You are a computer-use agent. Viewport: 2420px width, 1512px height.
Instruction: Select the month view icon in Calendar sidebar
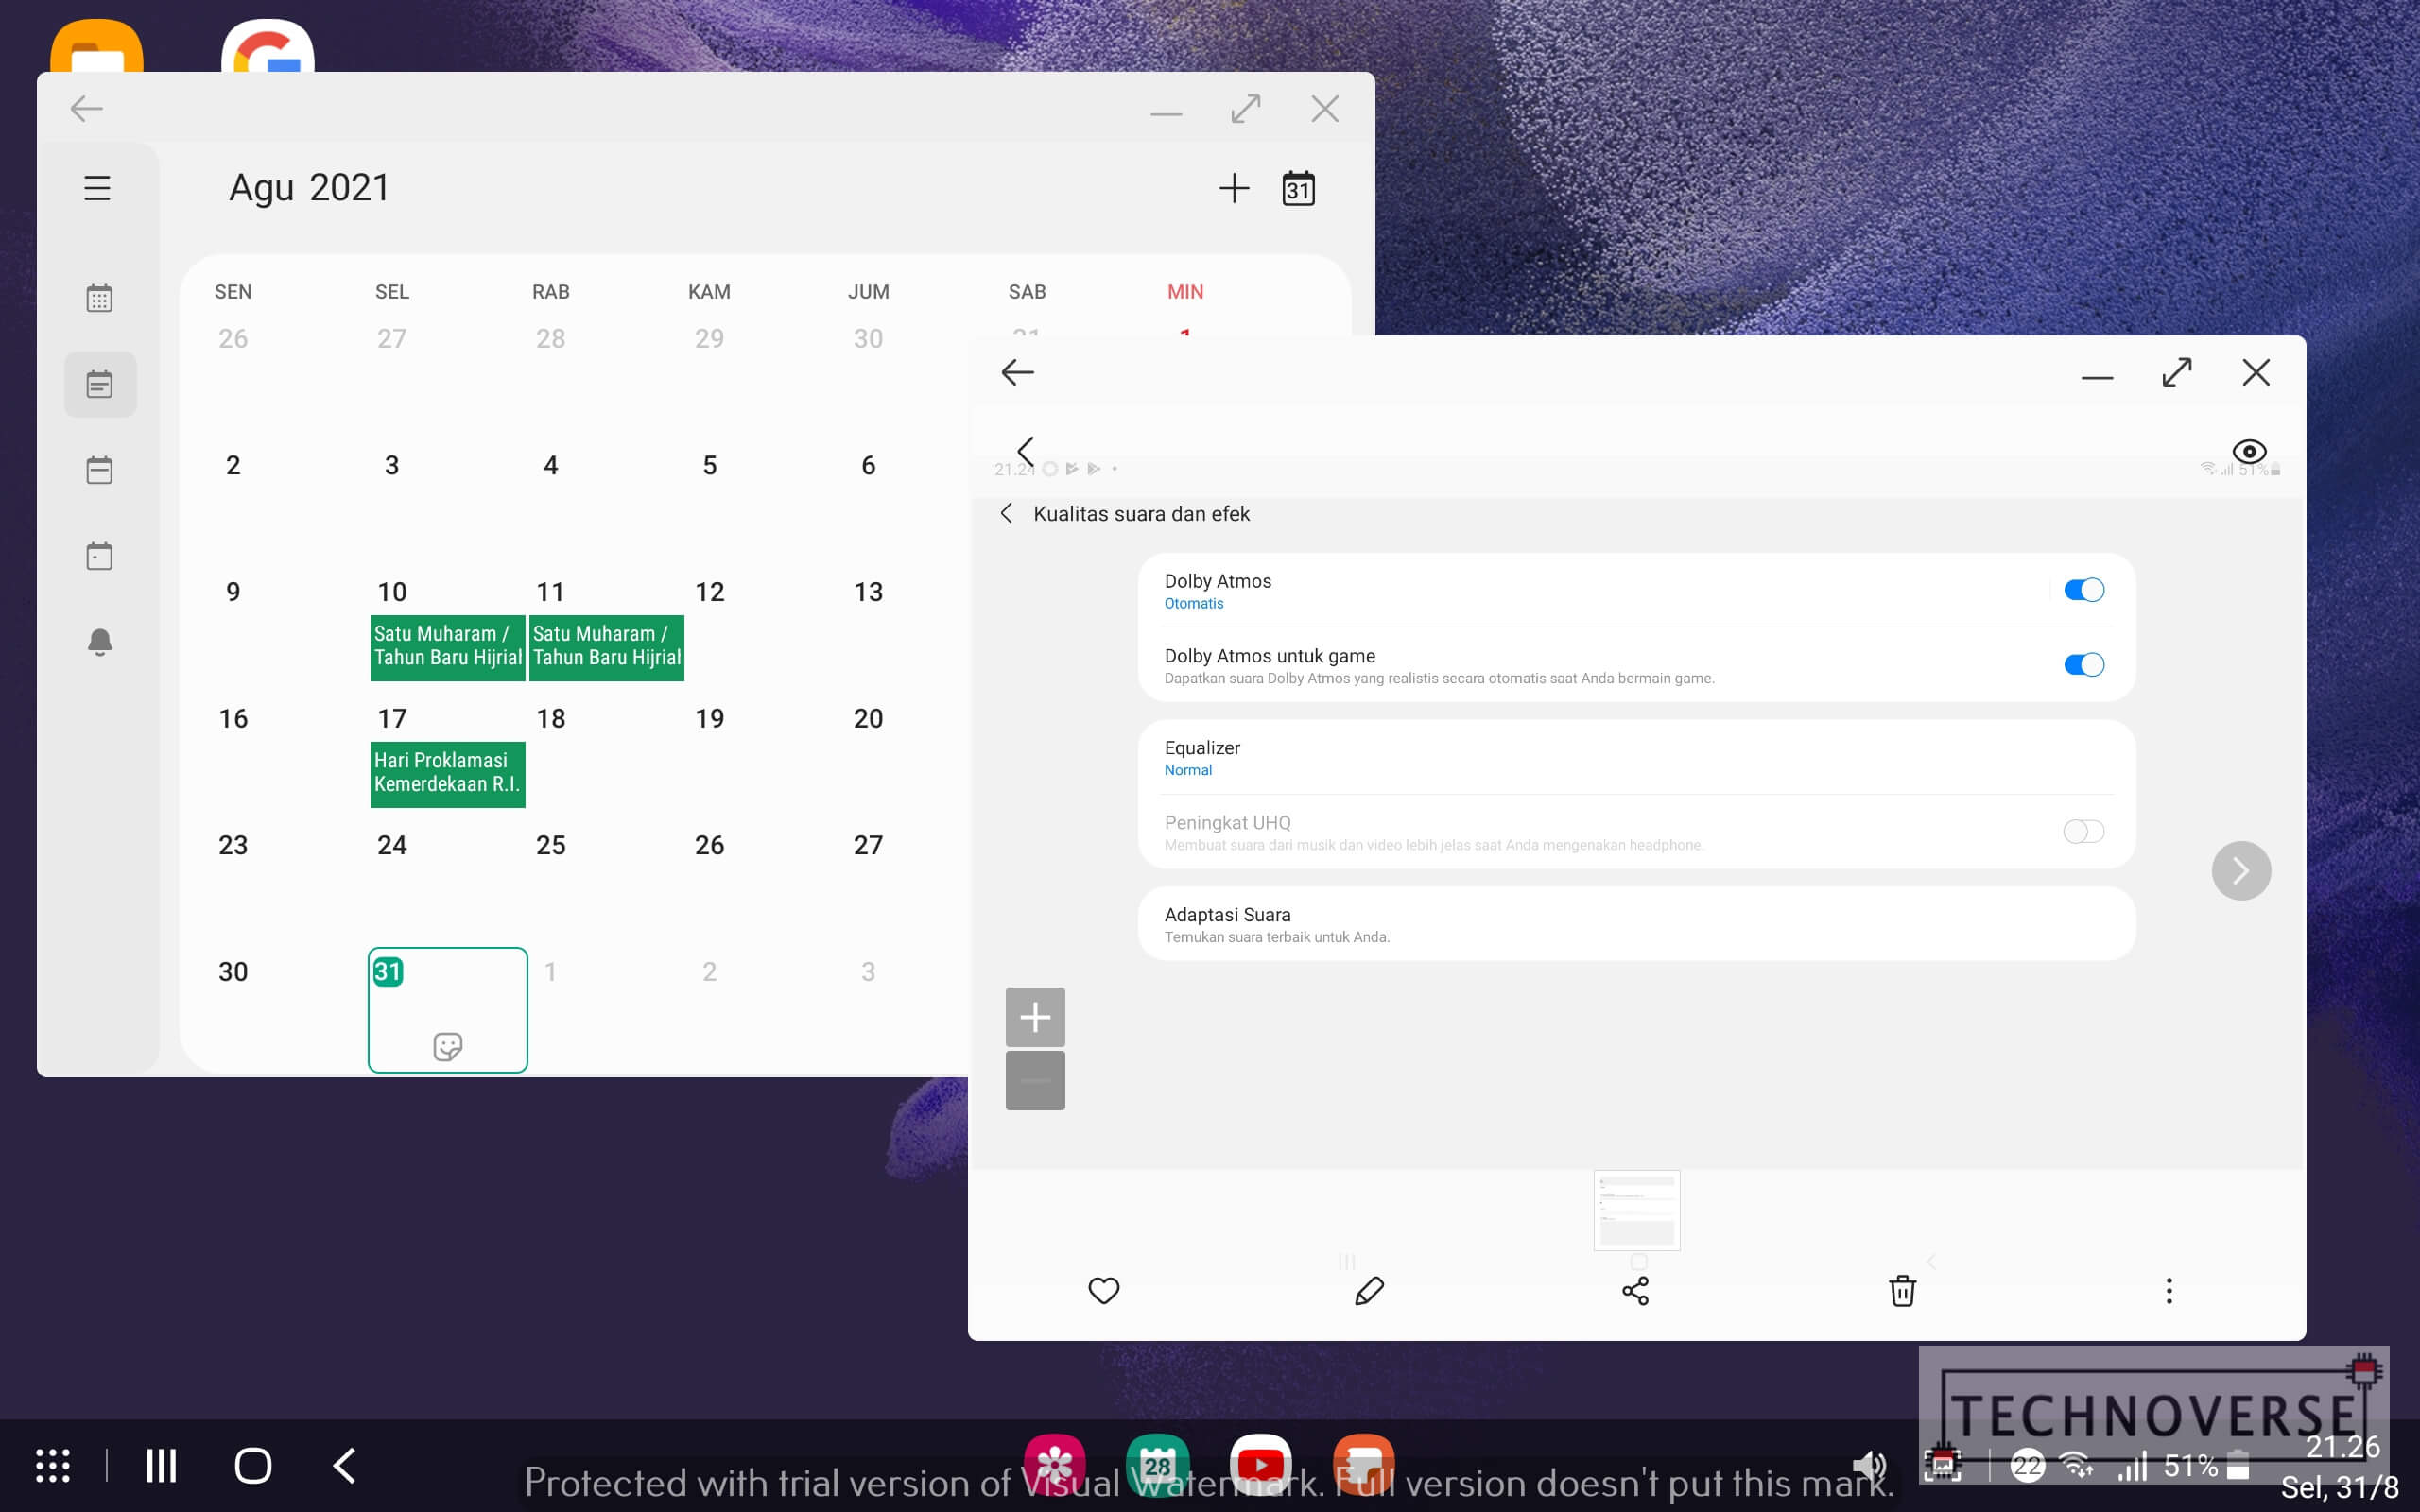click(100, 384)
